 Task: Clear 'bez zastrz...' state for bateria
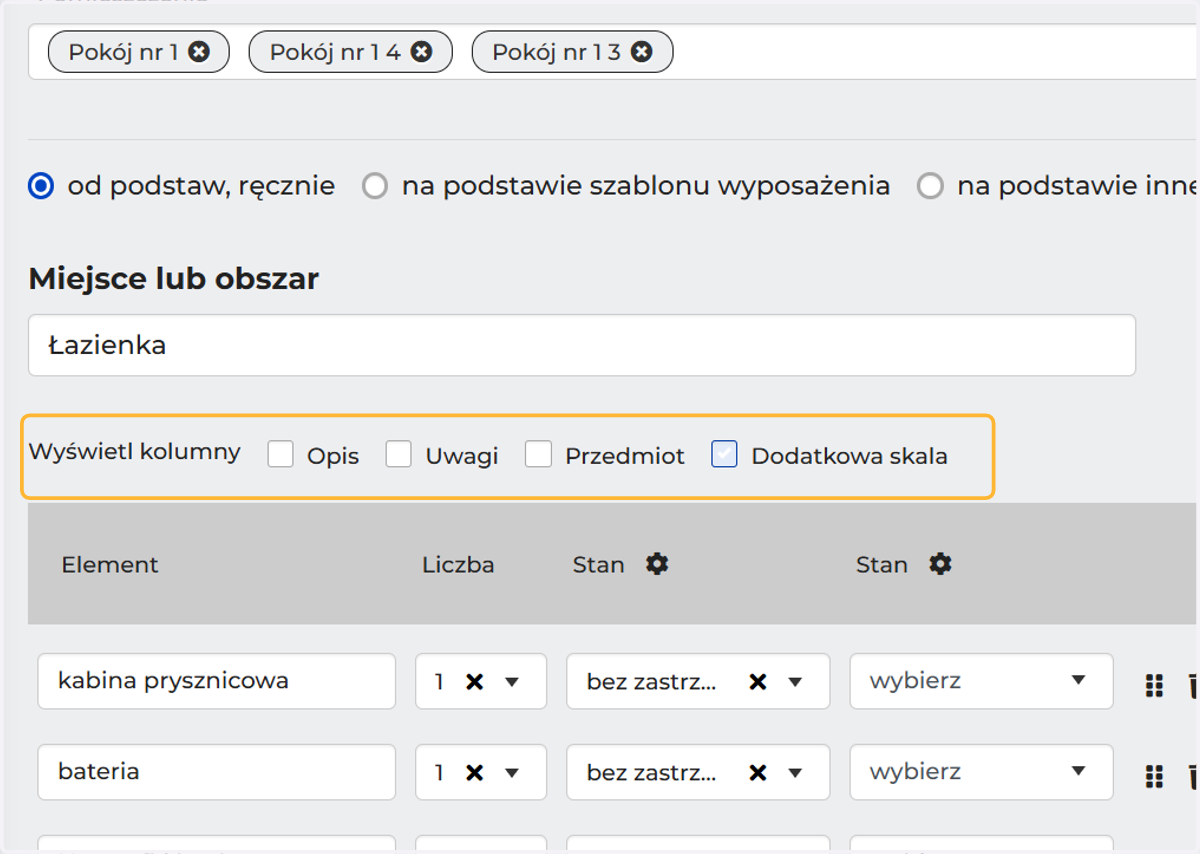758,772
